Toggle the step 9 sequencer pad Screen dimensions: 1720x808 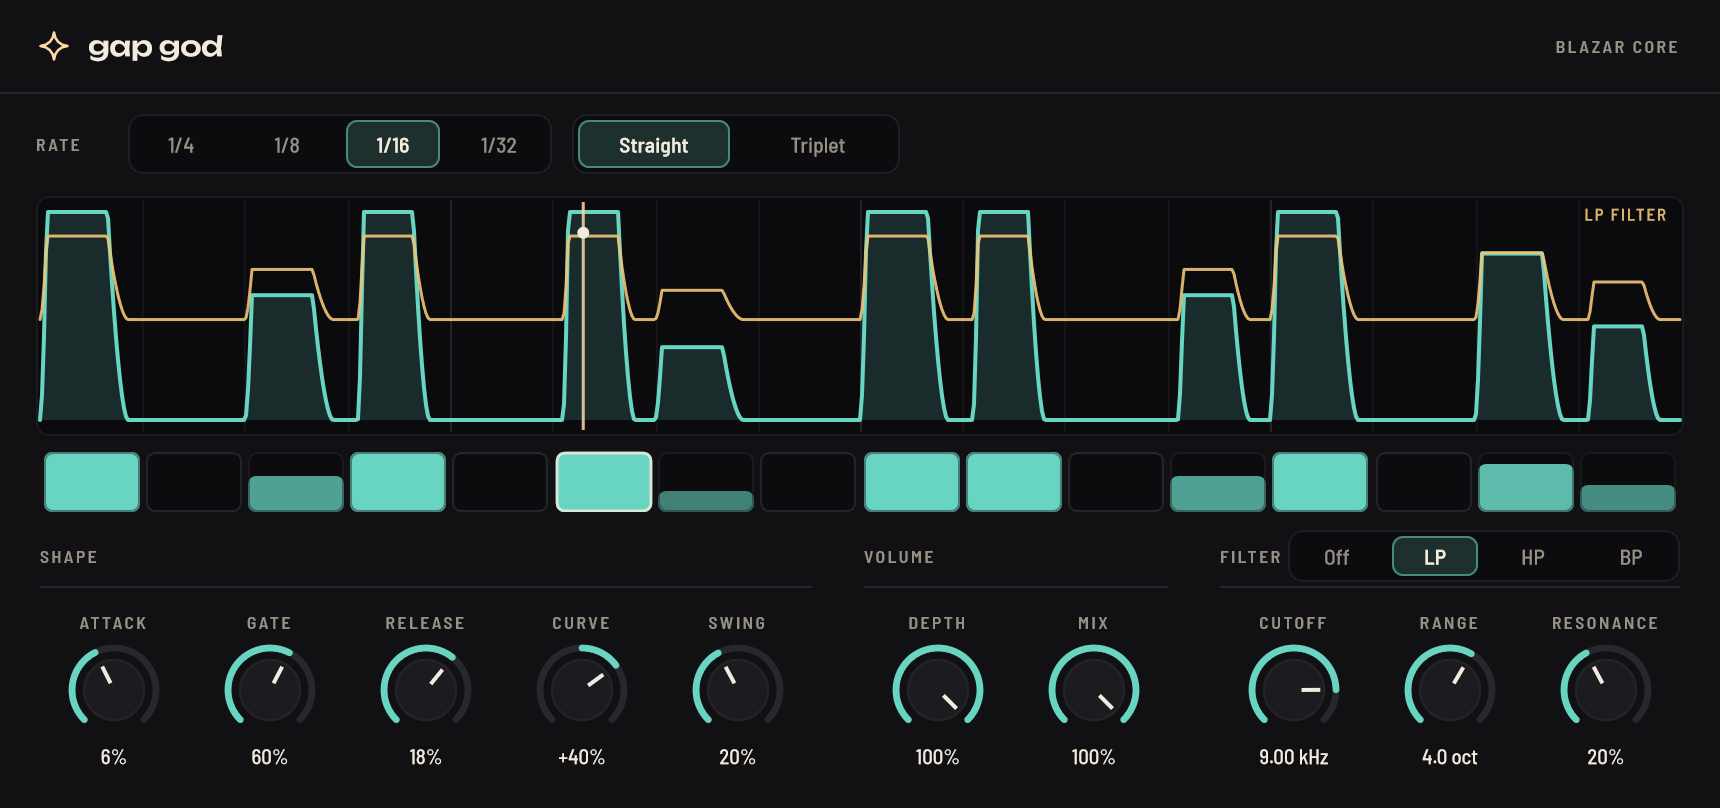912,482
